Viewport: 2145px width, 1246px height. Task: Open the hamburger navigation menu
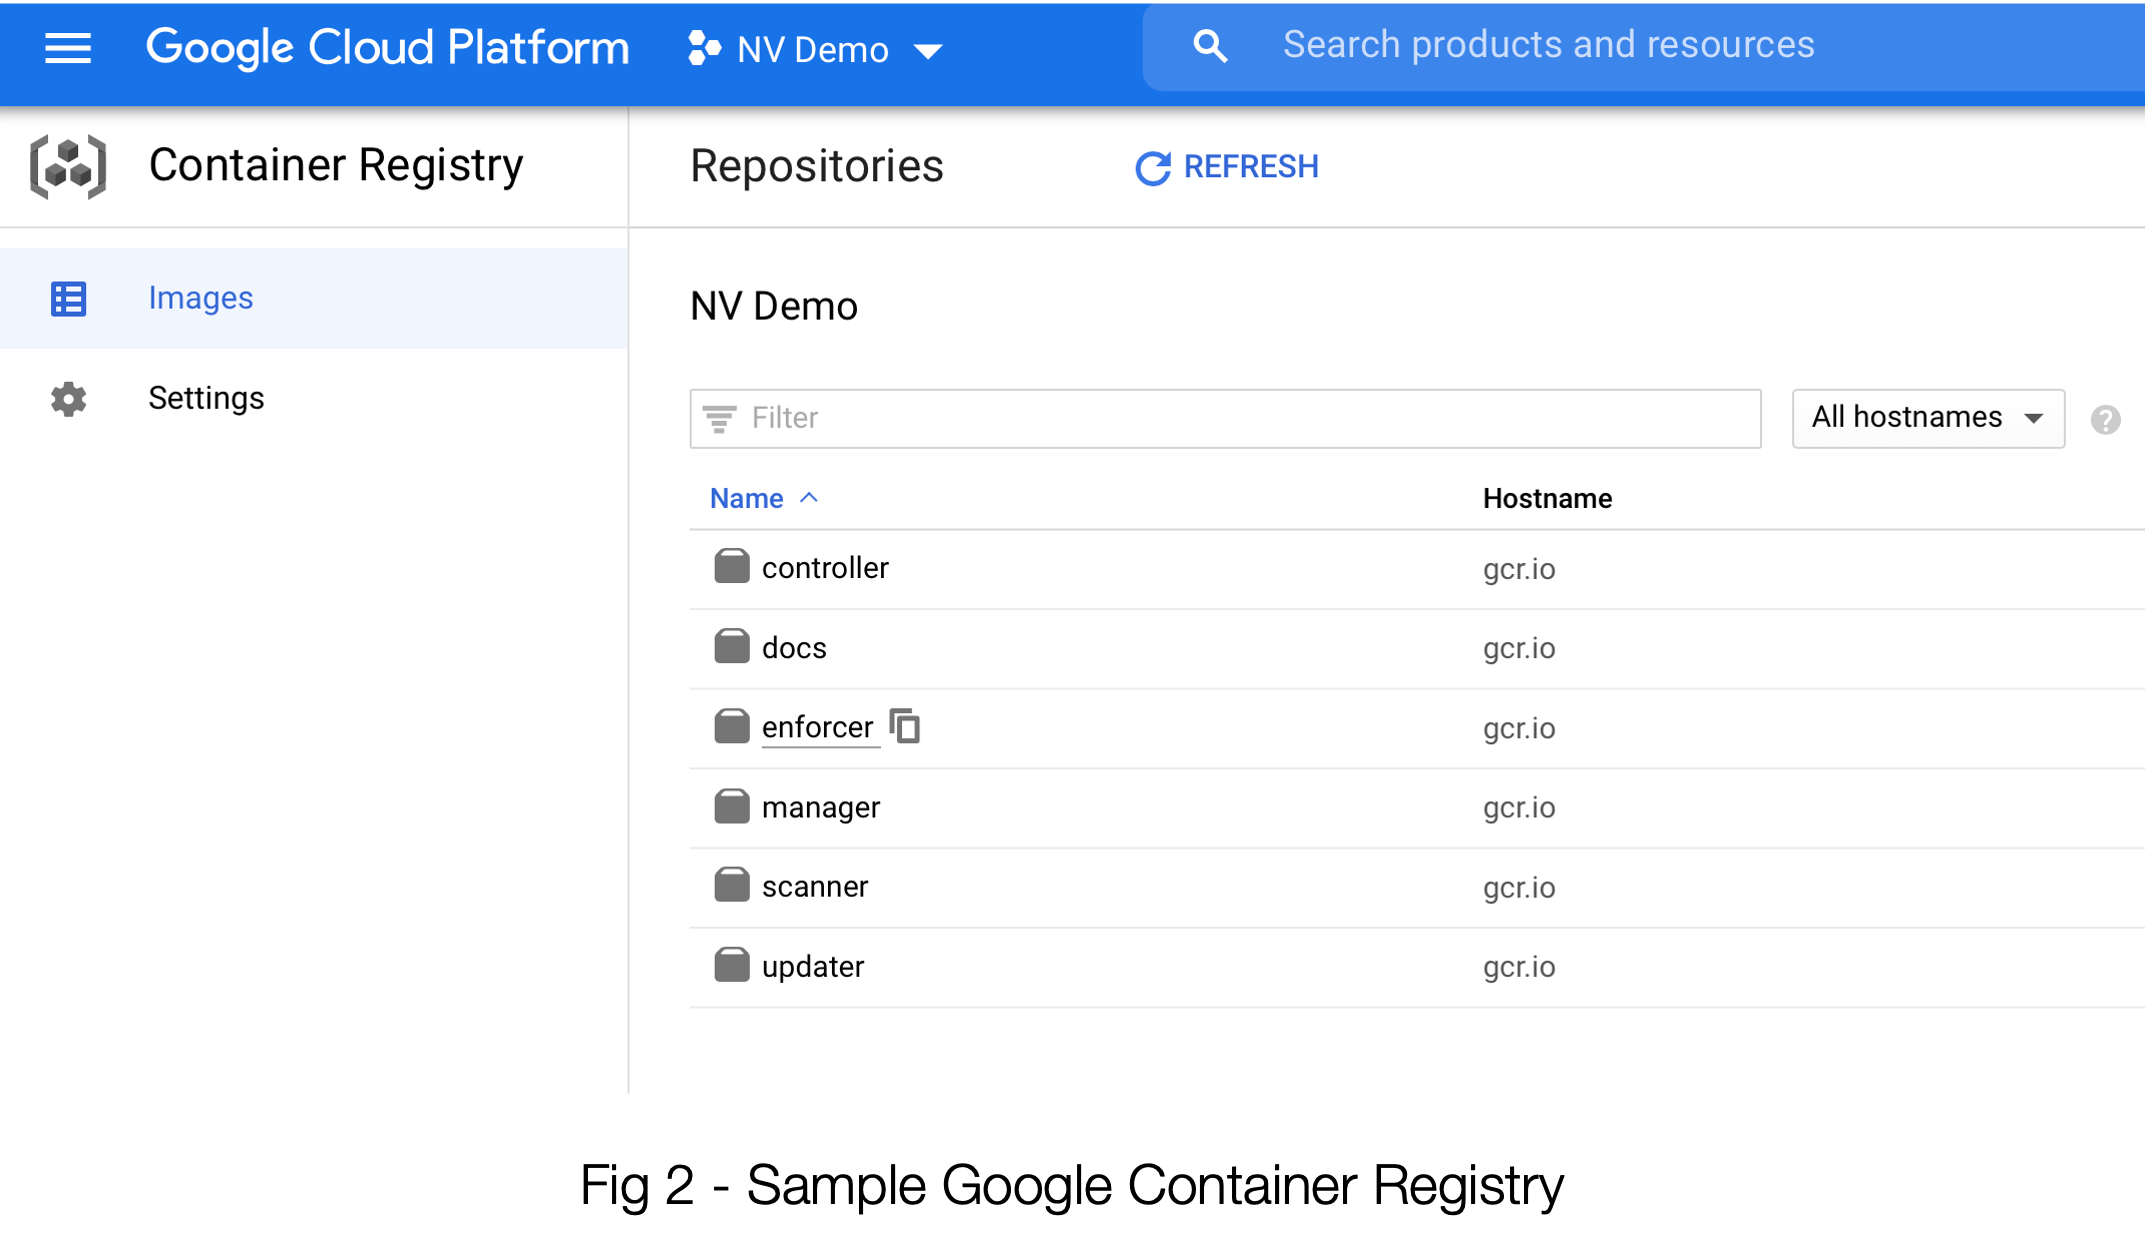[68, 47]
